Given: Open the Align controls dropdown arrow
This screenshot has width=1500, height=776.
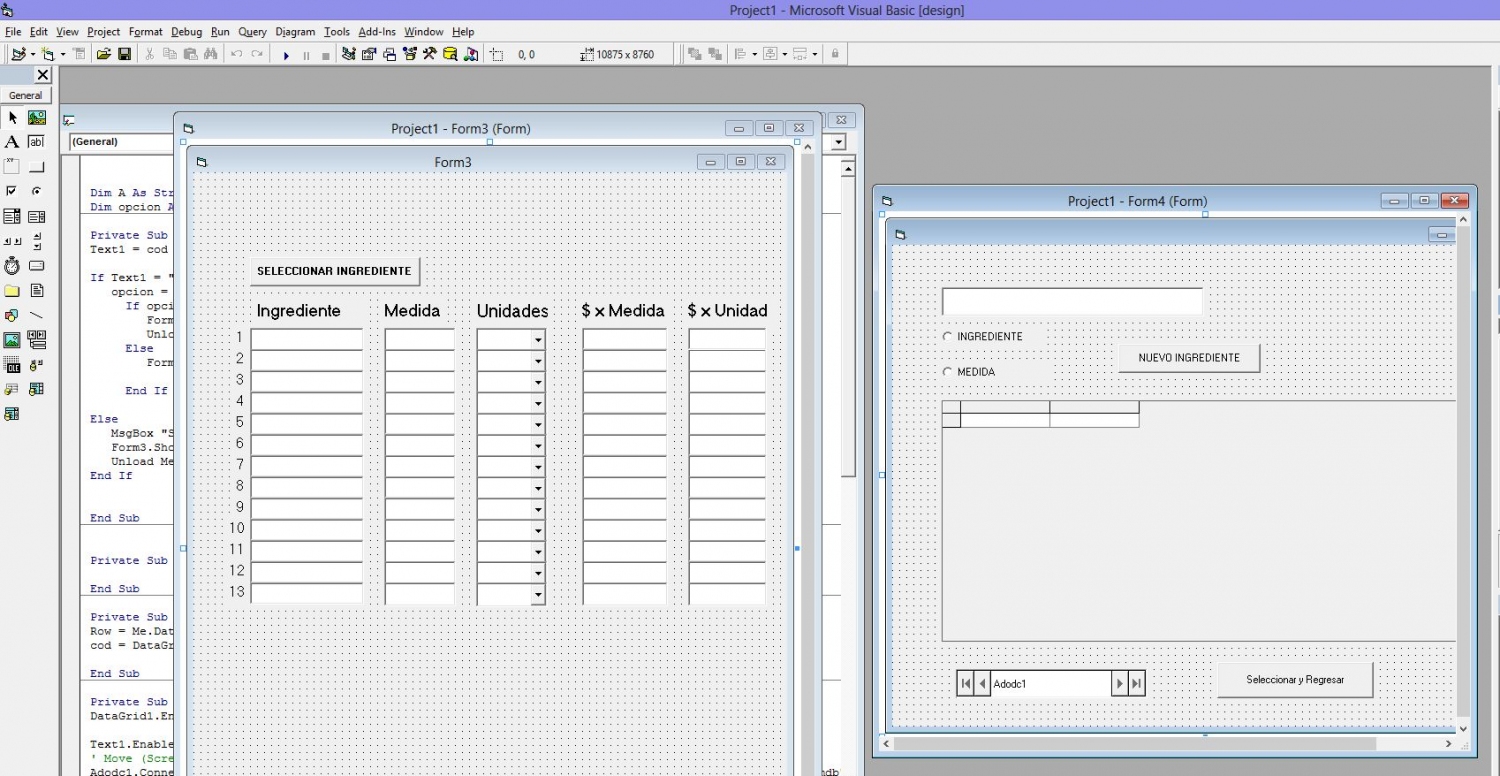Looking at the screenshot, I should [x=755, y=54].
